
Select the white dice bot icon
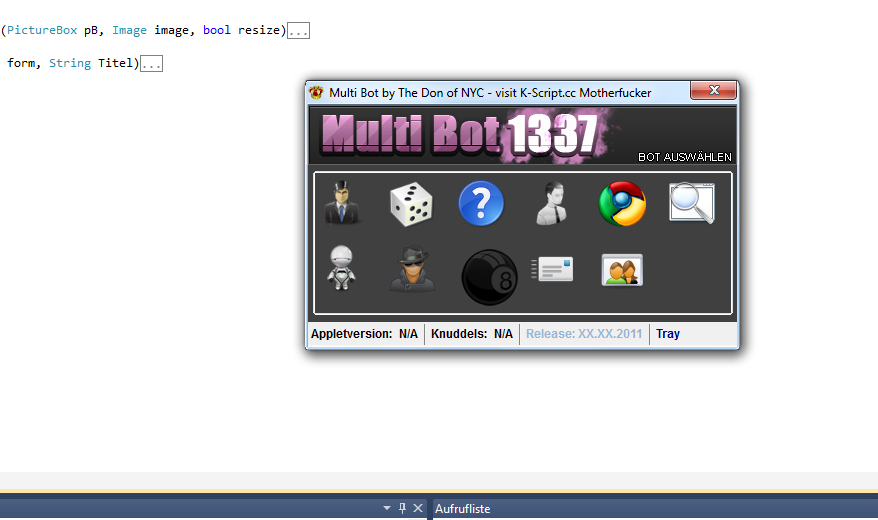[411, 204]
